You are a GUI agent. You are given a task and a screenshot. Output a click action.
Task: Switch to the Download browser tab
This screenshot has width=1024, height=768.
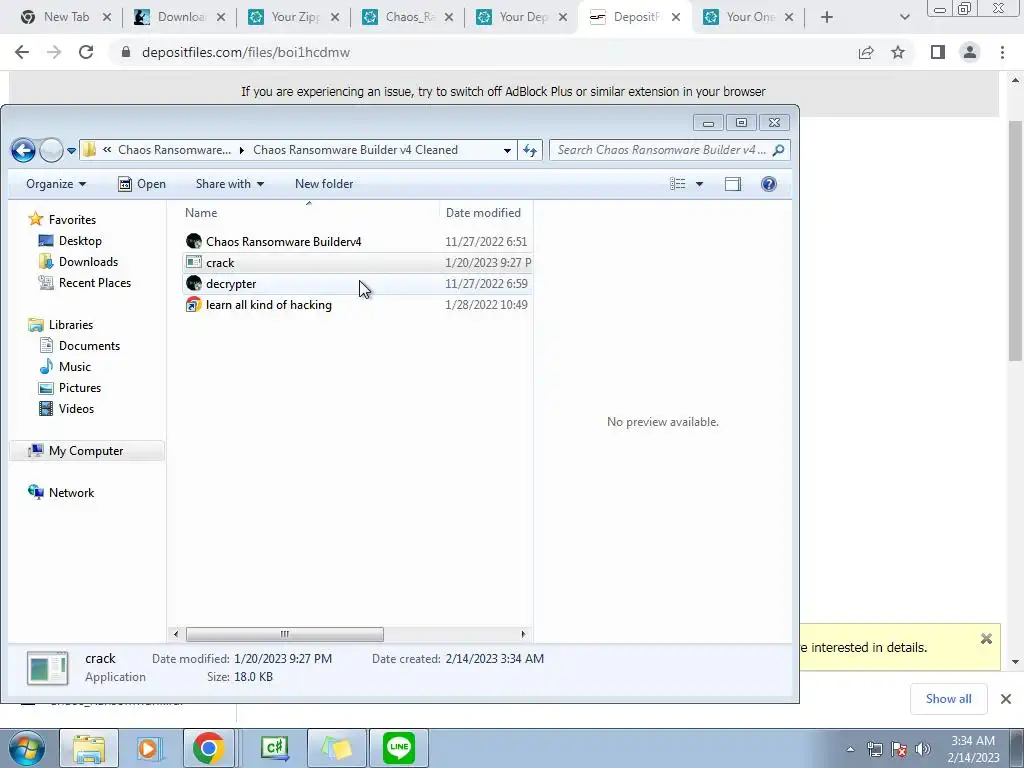179,17
